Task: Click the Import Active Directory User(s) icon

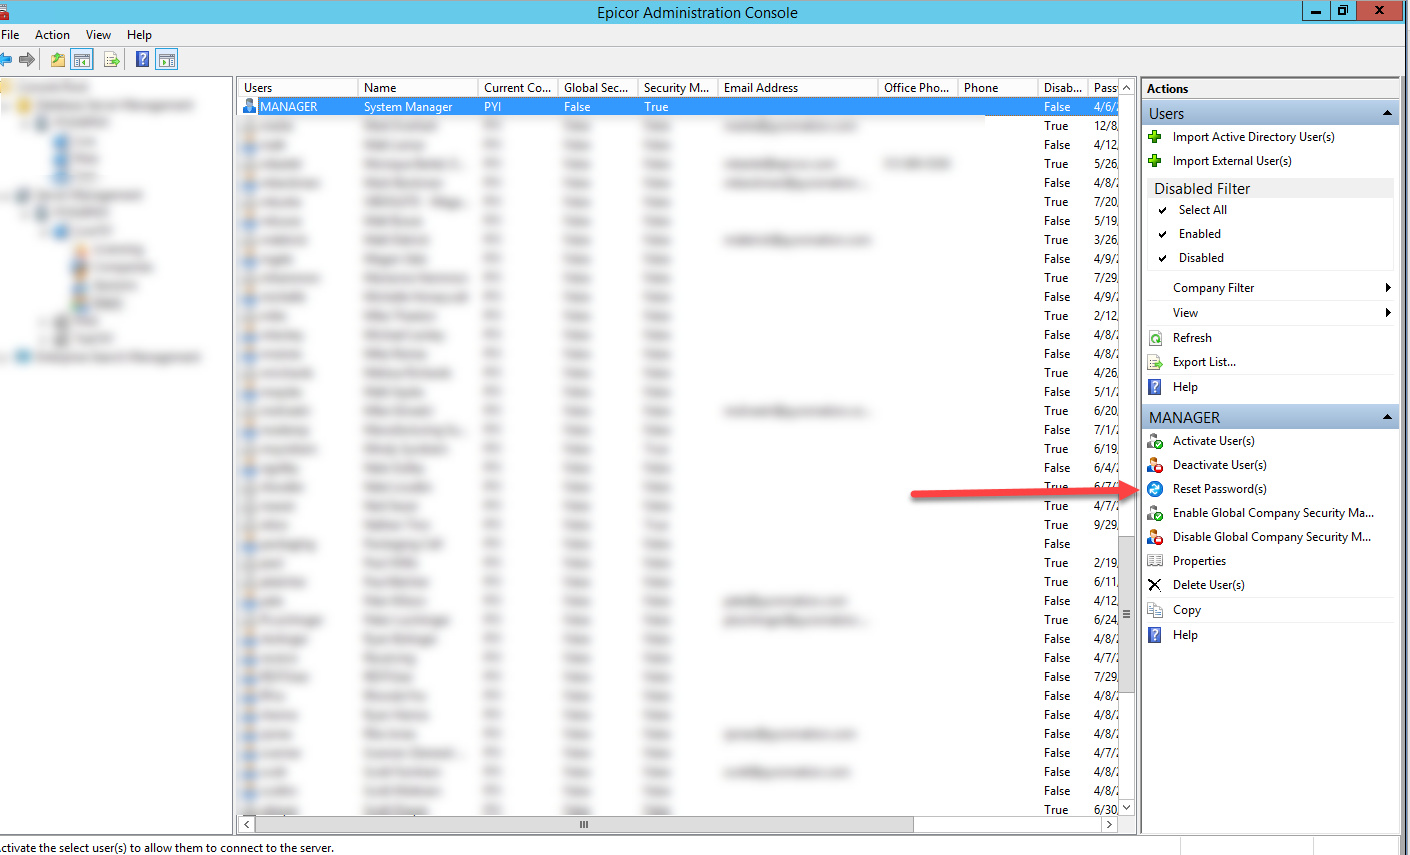Action: pos(1155,137)
